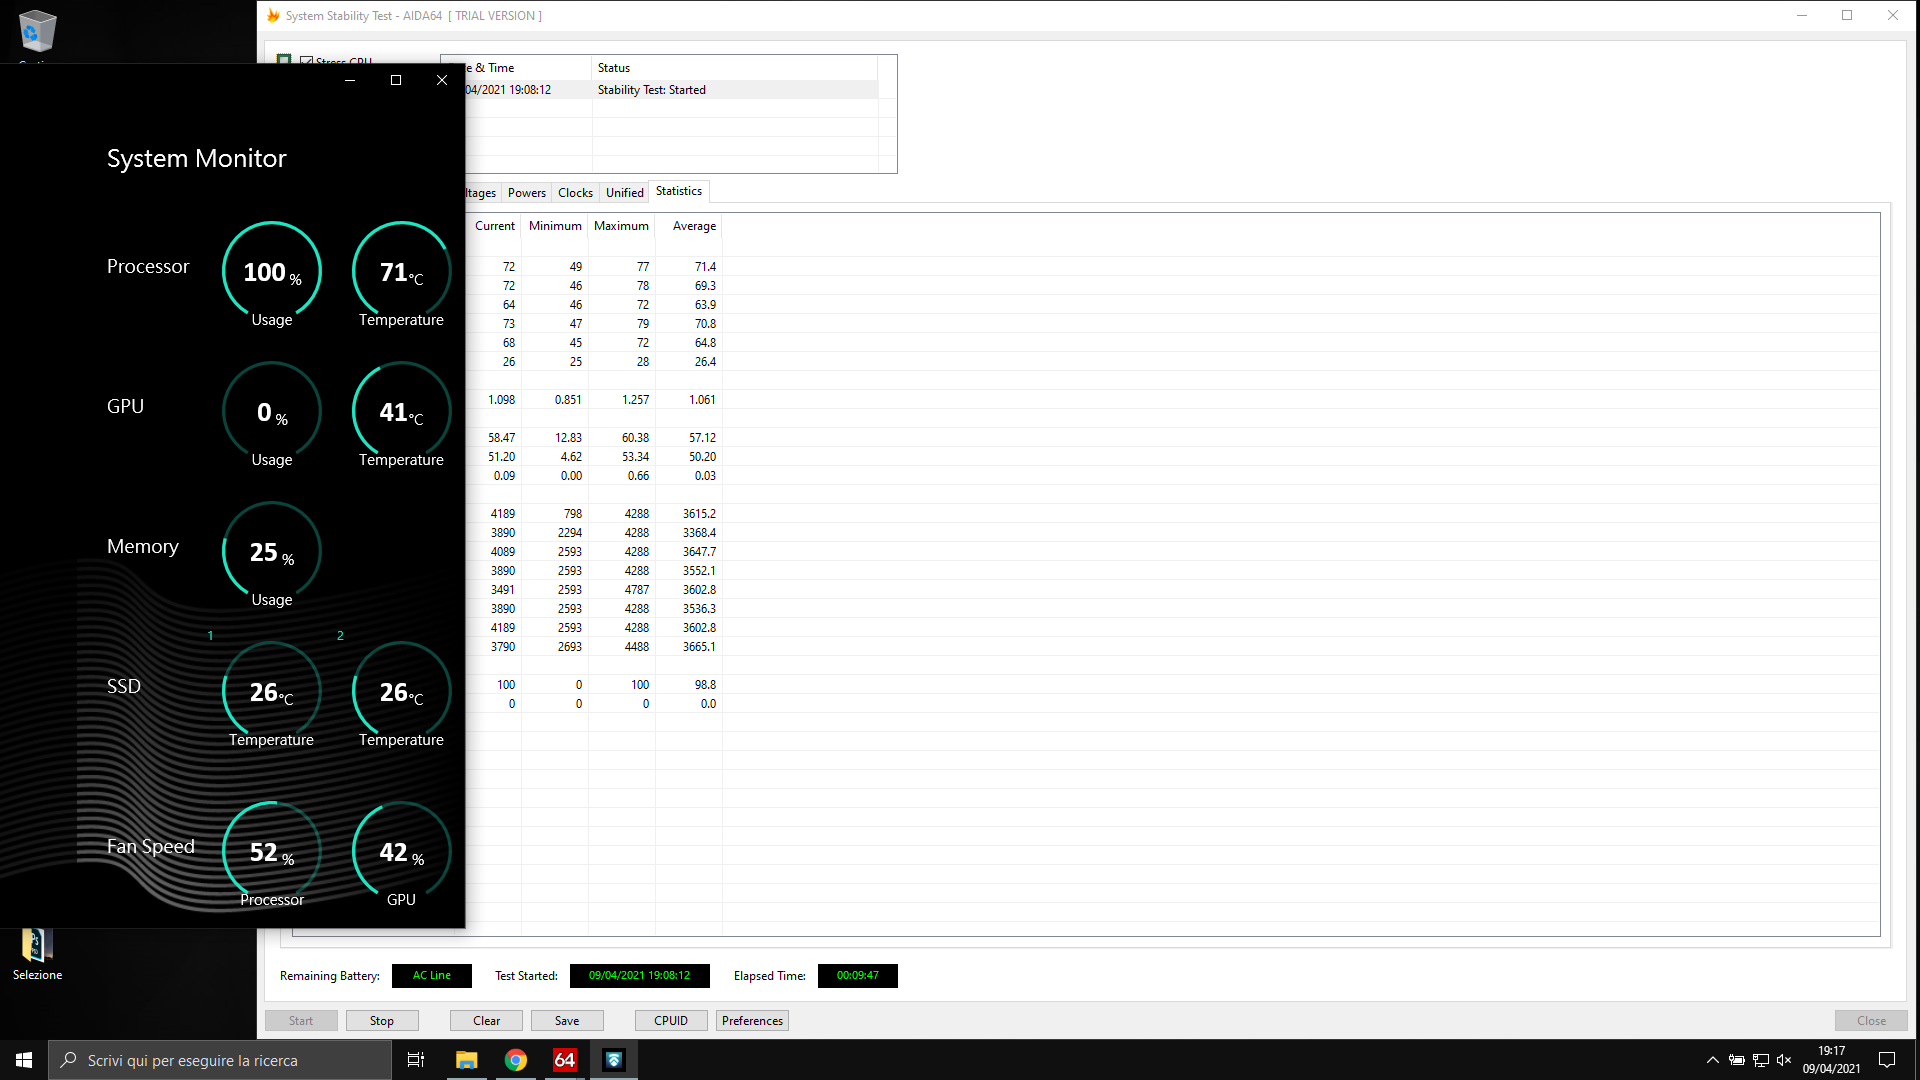
Task: Open File Explorer from the taskbar
Action: coord(467,1060)
